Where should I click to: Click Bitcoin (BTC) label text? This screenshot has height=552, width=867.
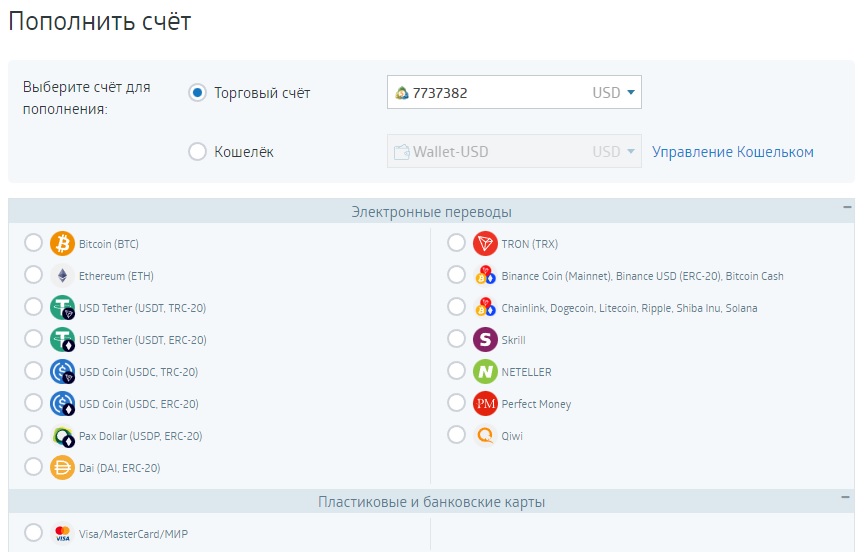(x=109, y=244)
